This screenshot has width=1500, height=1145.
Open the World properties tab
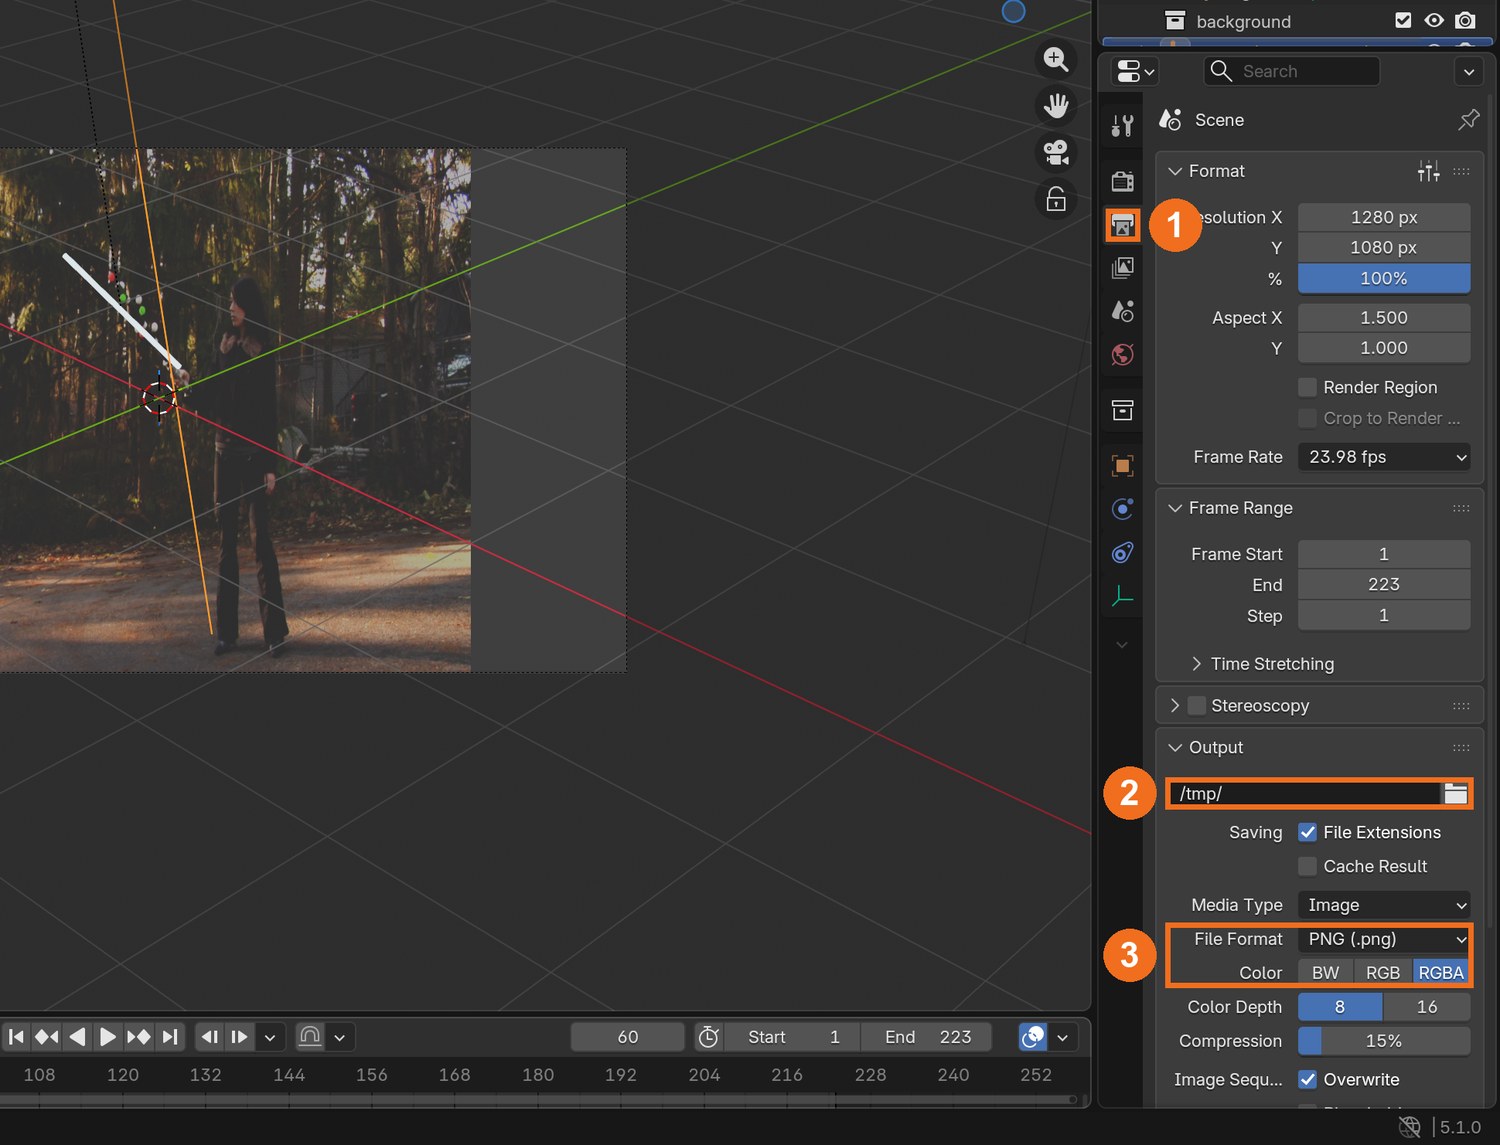pos(1123,354)
